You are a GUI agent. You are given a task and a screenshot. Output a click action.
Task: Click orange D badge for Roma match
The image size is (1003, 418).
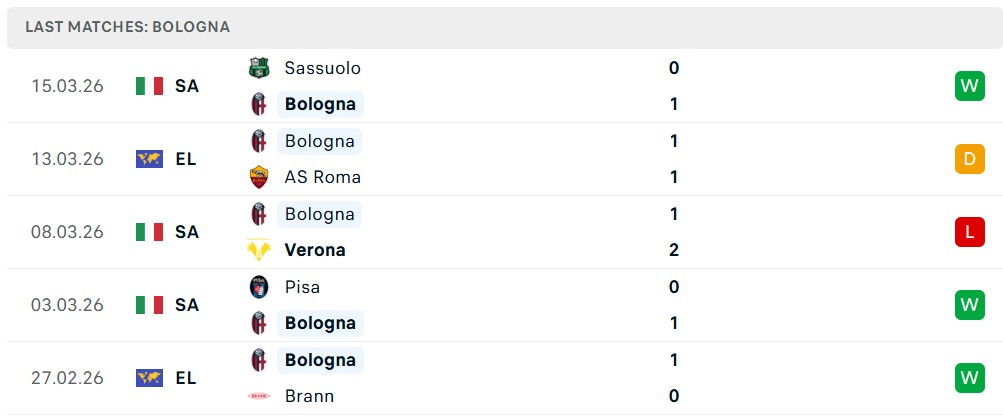[969, 159]
